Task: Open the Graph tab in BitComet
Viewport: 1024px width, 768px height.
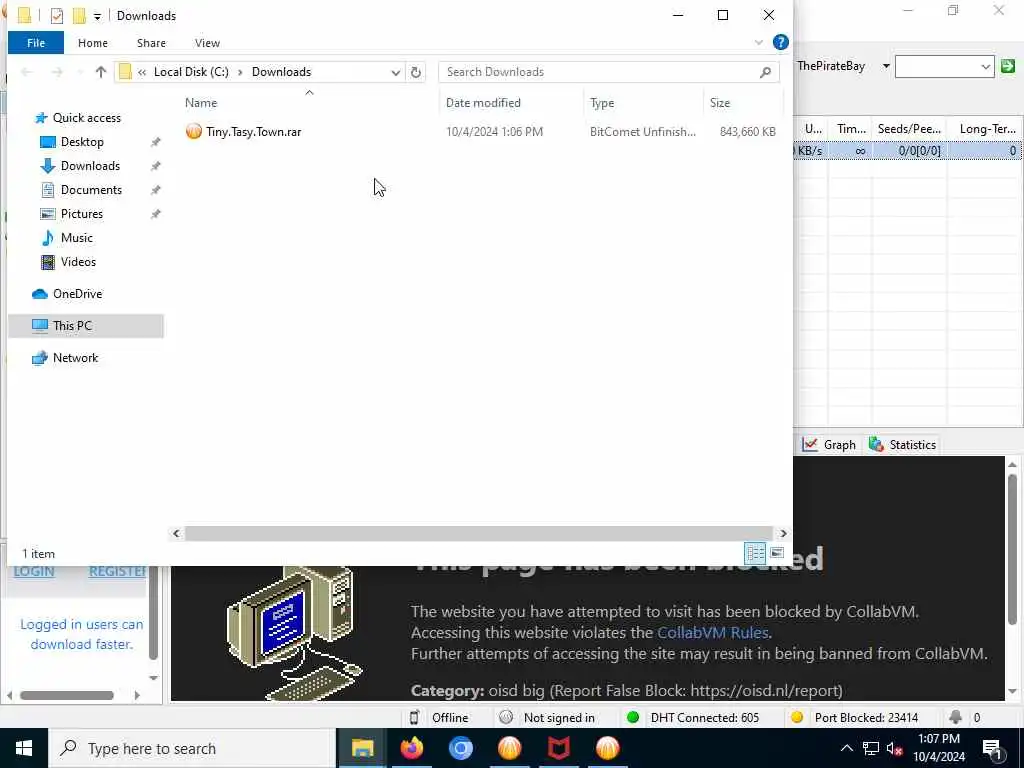Action: click(x=829, y=445)
